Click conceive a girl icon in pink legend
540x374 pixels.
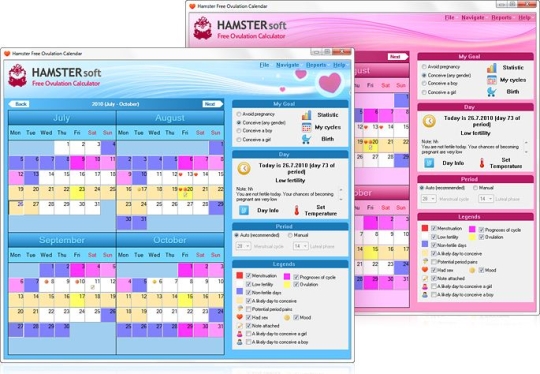pyautogui.click(x=425, y=287)
